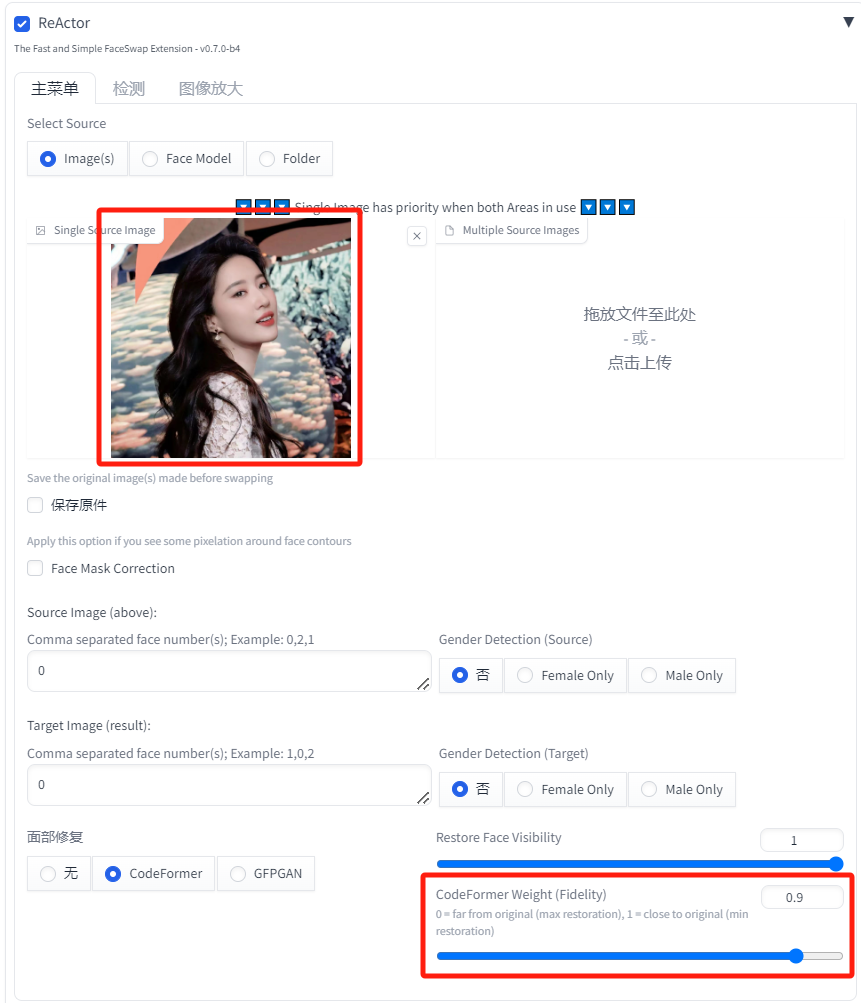Select 否 for source gender detection

pyautogui.click(x=471, y=675)
